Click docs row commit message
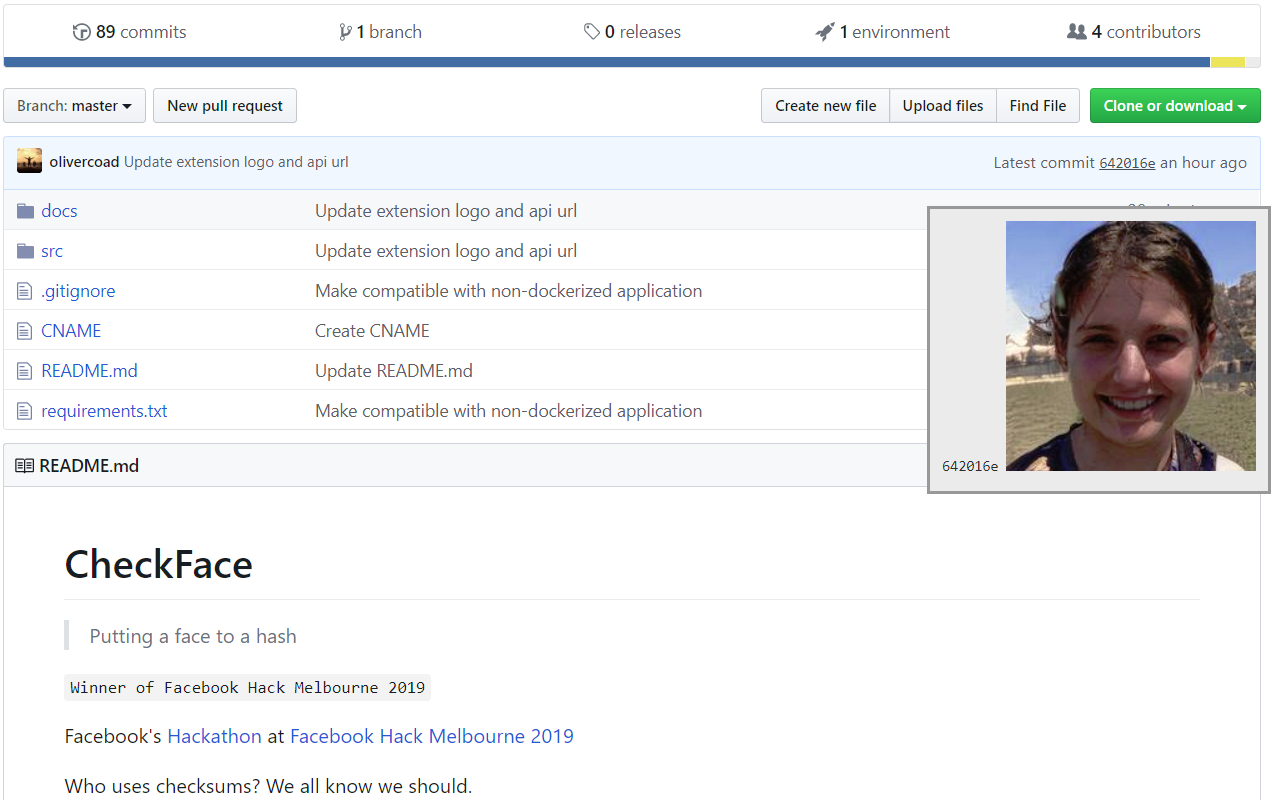 click(446, 211)
